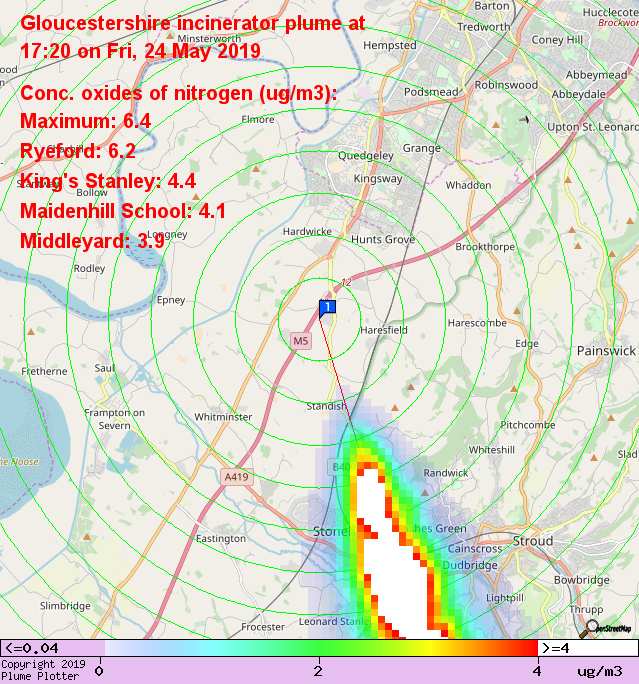The image size is (639, 684).
Task: Click the Kingsway place label
Action: 378,179
